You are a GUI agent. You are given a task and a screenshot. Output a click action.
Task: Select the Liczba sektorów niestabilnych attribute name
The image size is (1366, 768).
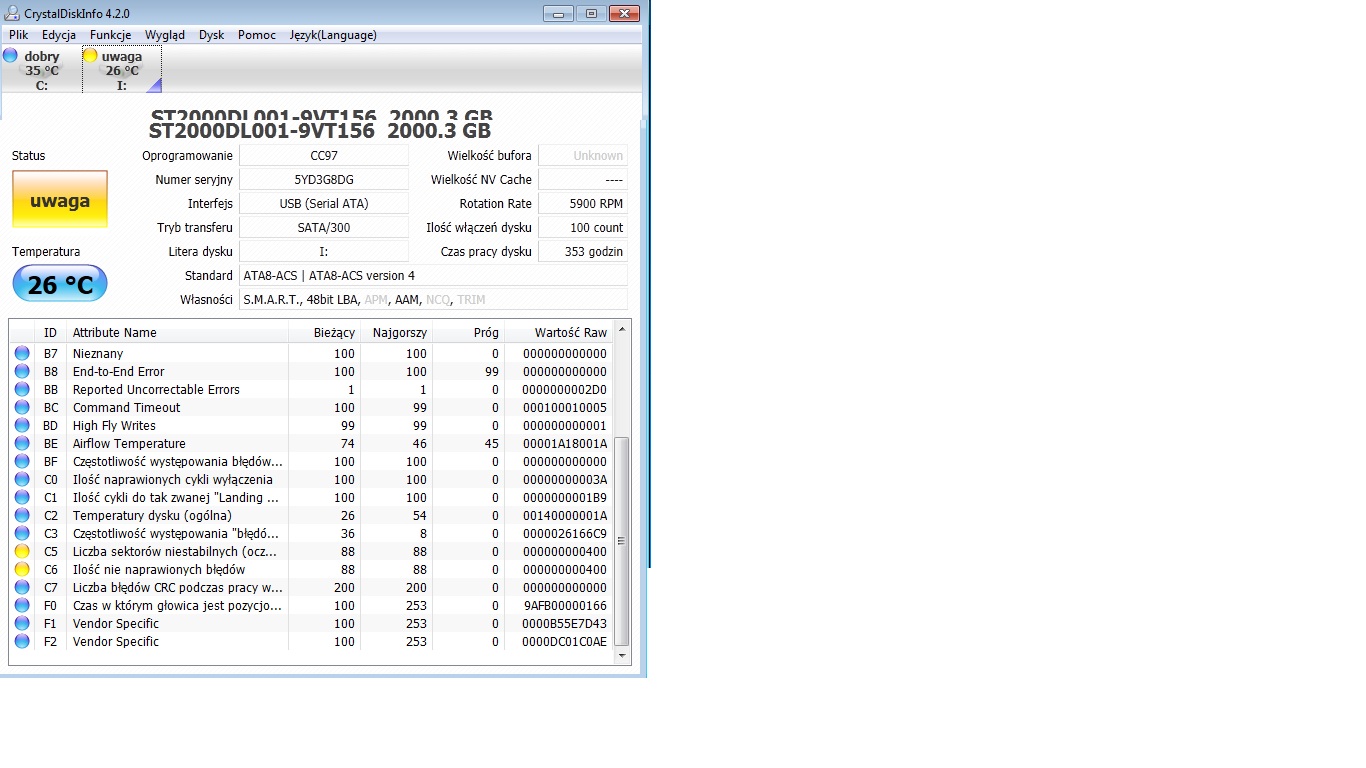click(175, 551)
